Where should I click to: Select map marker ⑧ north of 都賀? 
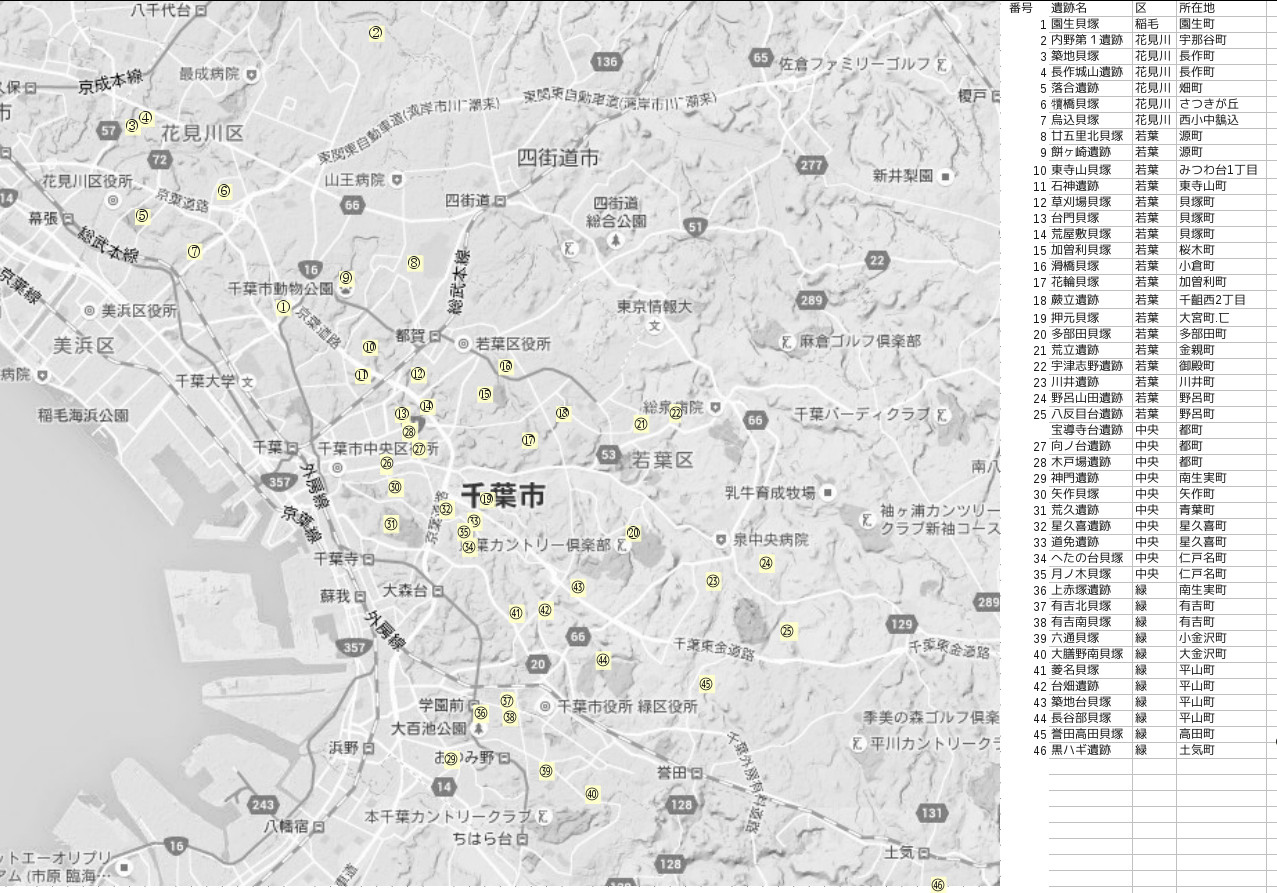coord(414,264)
